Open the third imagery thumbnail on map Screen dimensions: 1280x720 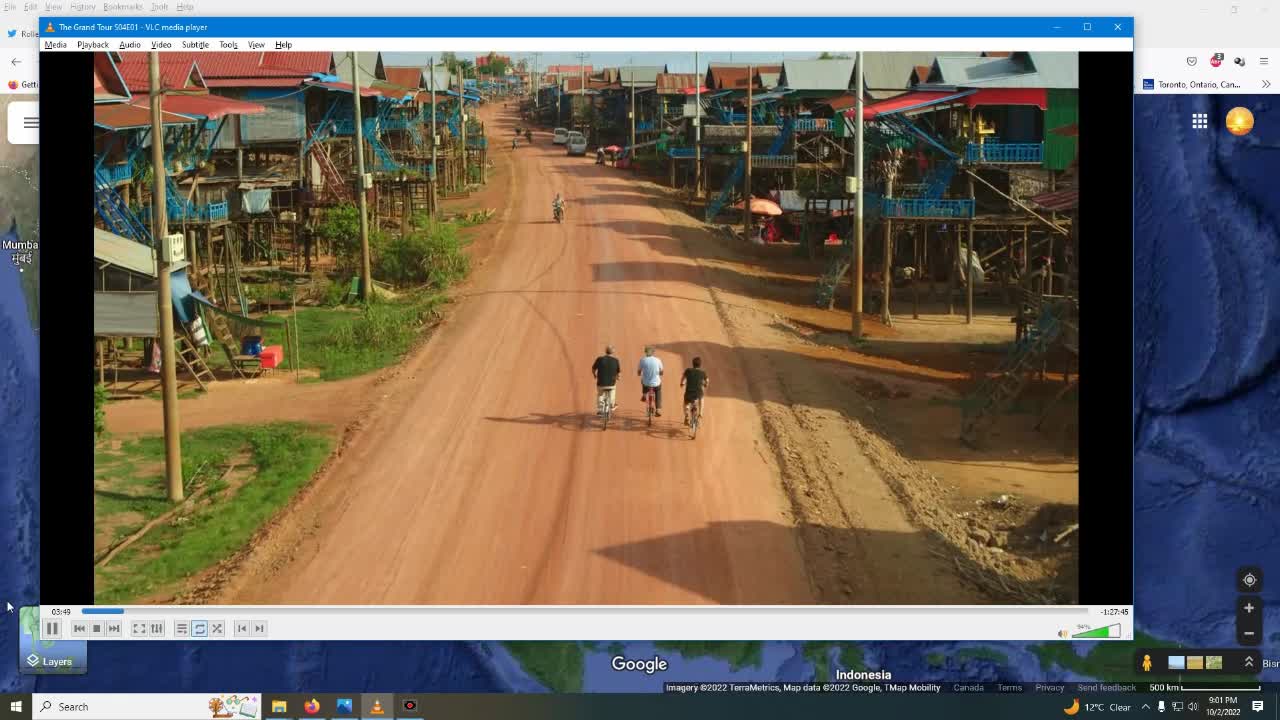1214,662
